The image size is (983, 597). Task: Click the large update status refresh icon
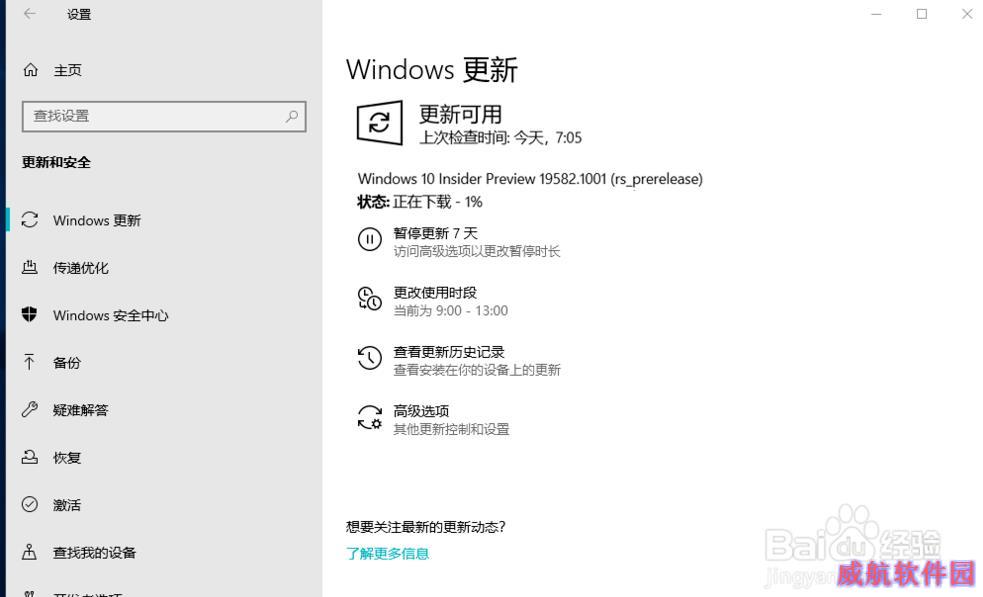[379, 122]
